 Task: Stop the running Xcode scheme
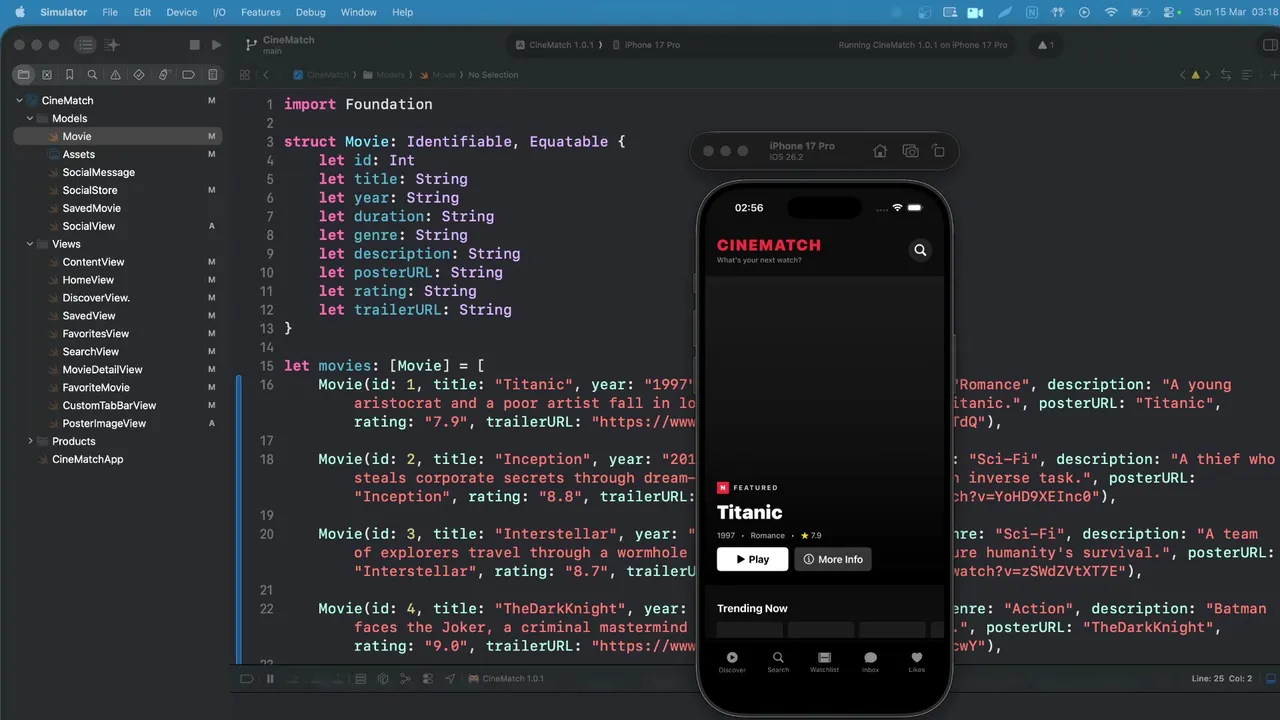coord(195,45)
